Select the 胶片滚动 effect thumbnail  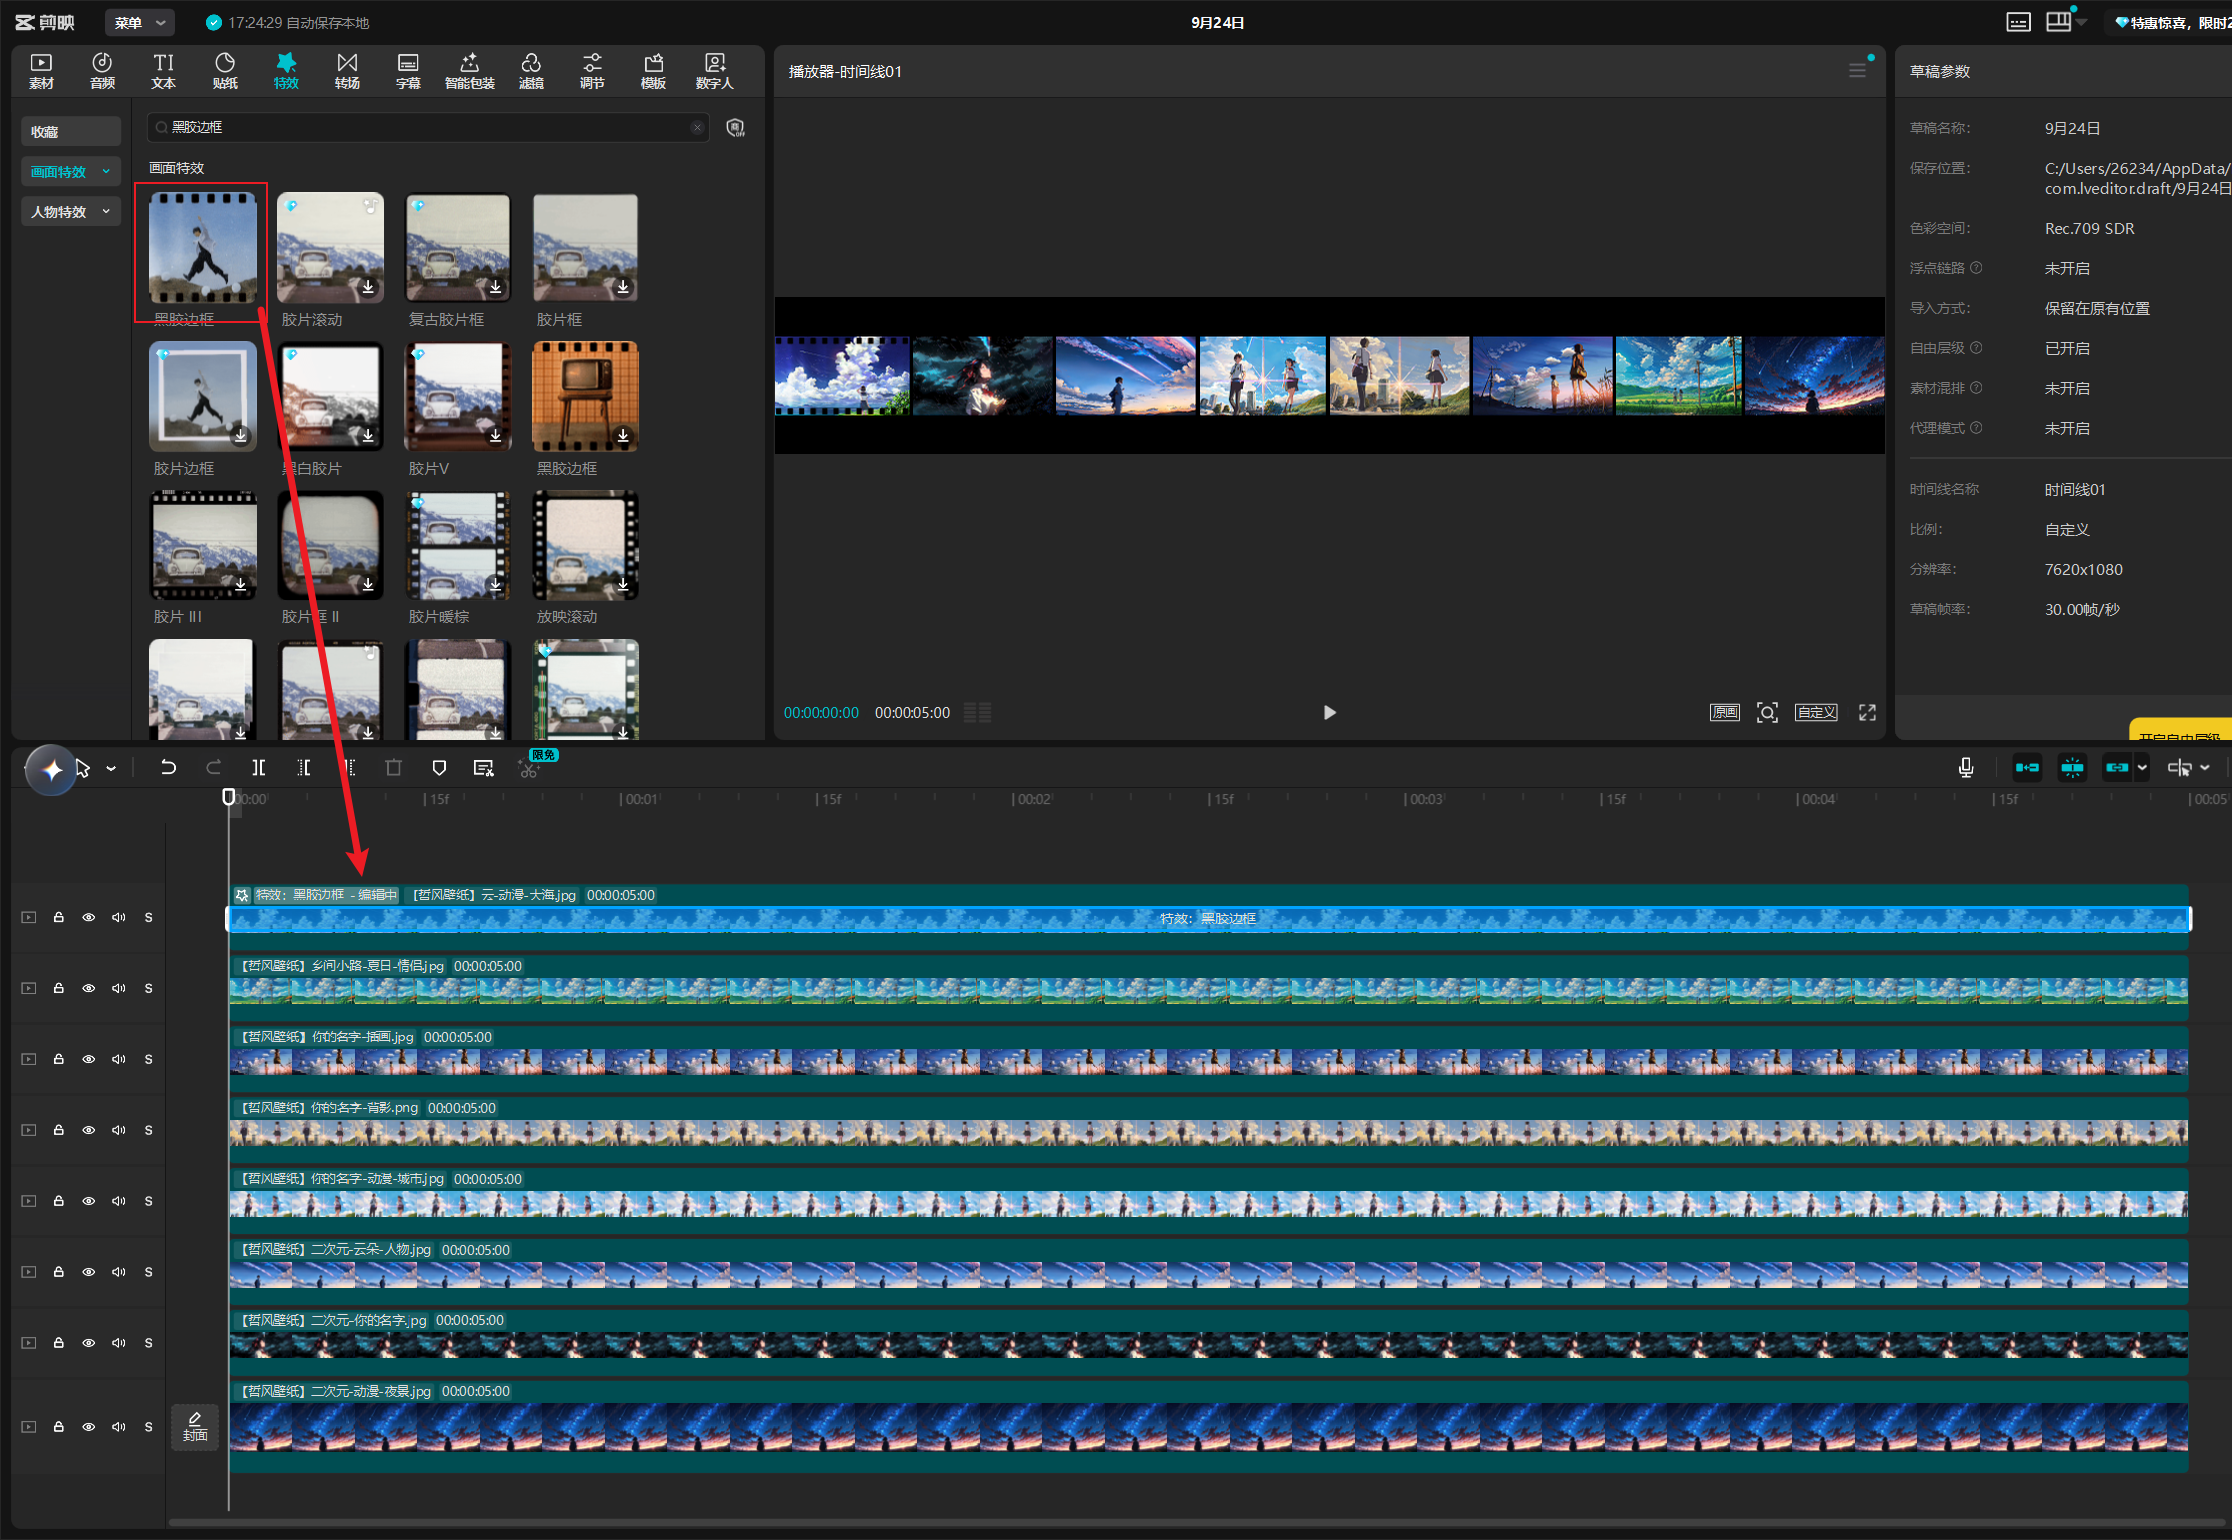330,248
